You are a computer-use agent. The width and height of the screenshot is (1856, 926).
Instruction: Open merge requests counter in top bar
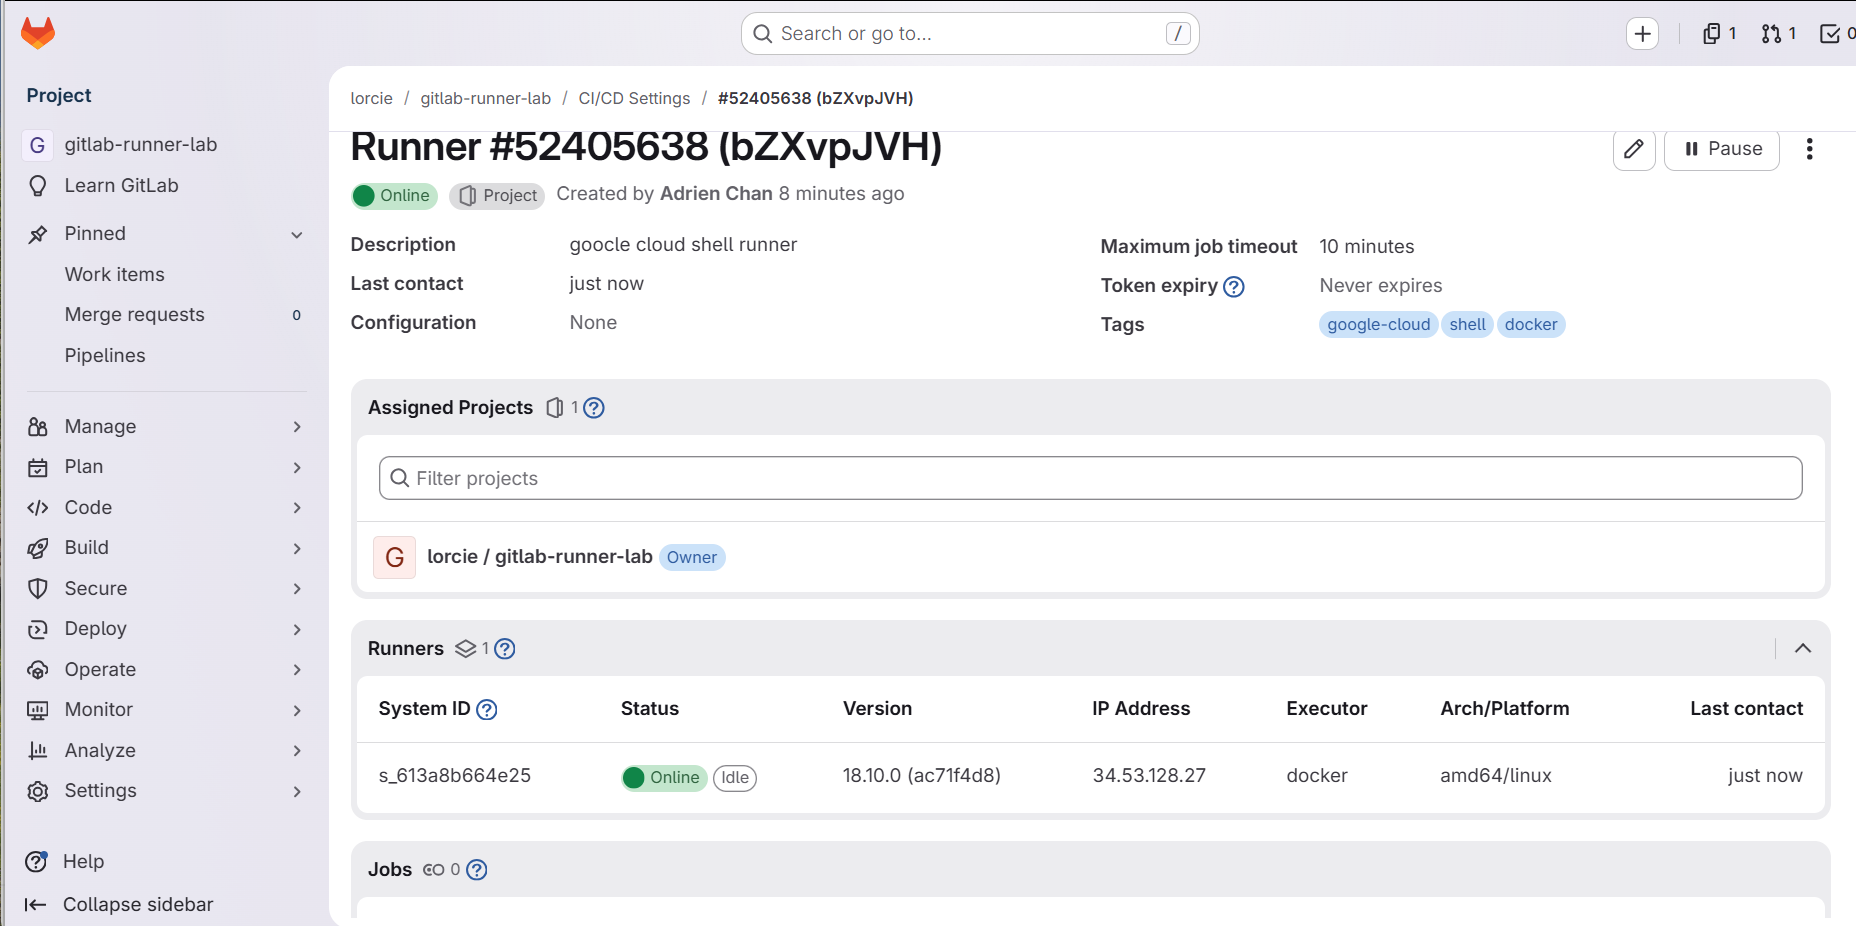(x=1779, y=34)
